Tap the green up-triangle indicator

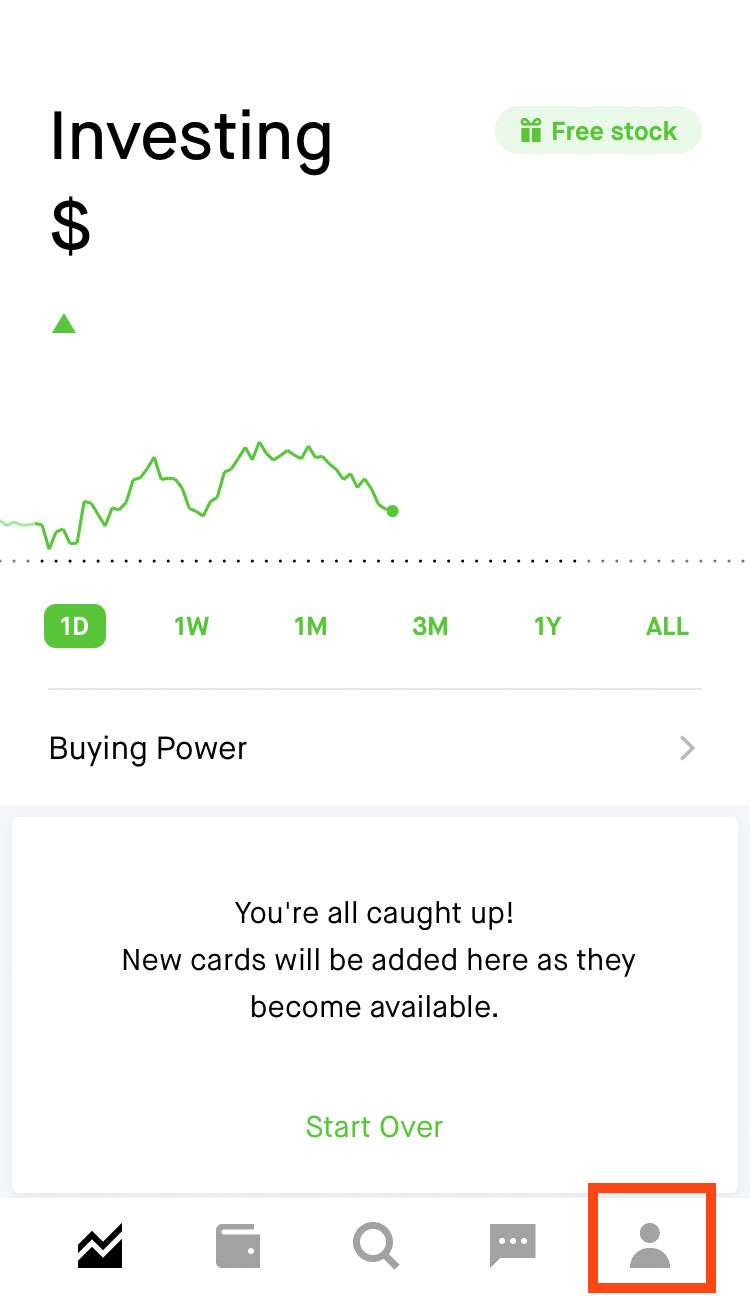click(x=64, y=323)
